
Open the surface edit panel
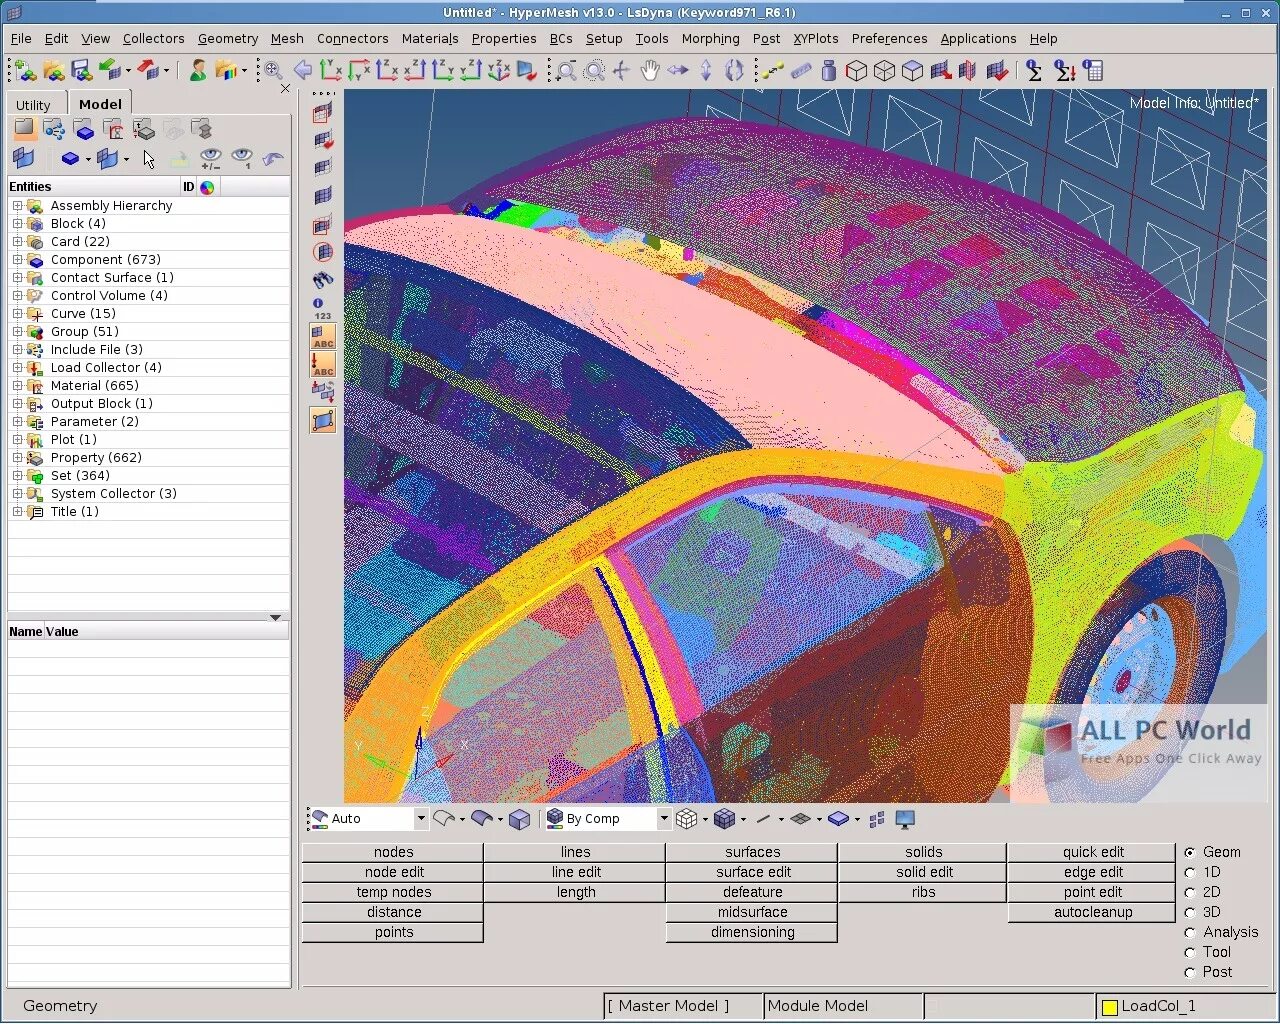[752, 873]
